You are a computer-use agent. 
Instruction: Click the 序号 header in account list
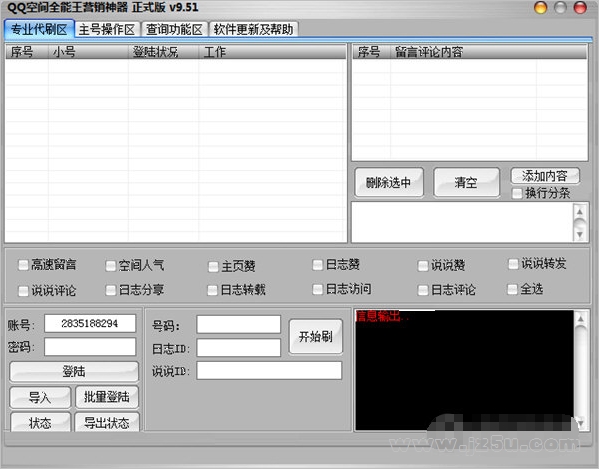click(27, 52)
